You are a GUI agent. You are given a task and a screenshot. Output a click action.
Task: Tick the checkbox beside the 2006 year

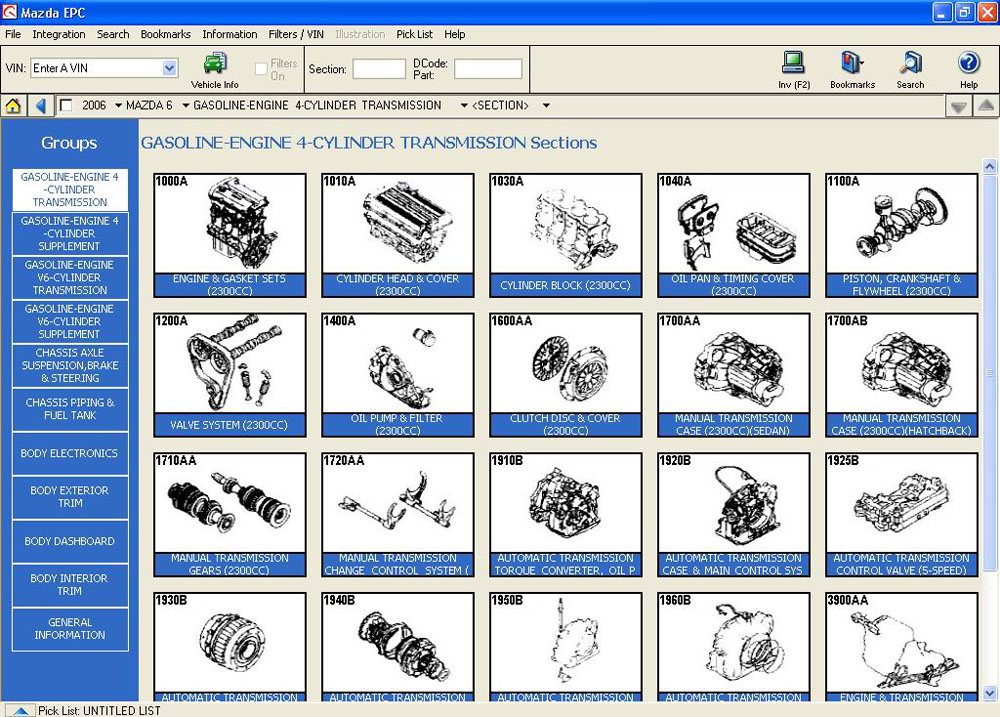[67, 106]
